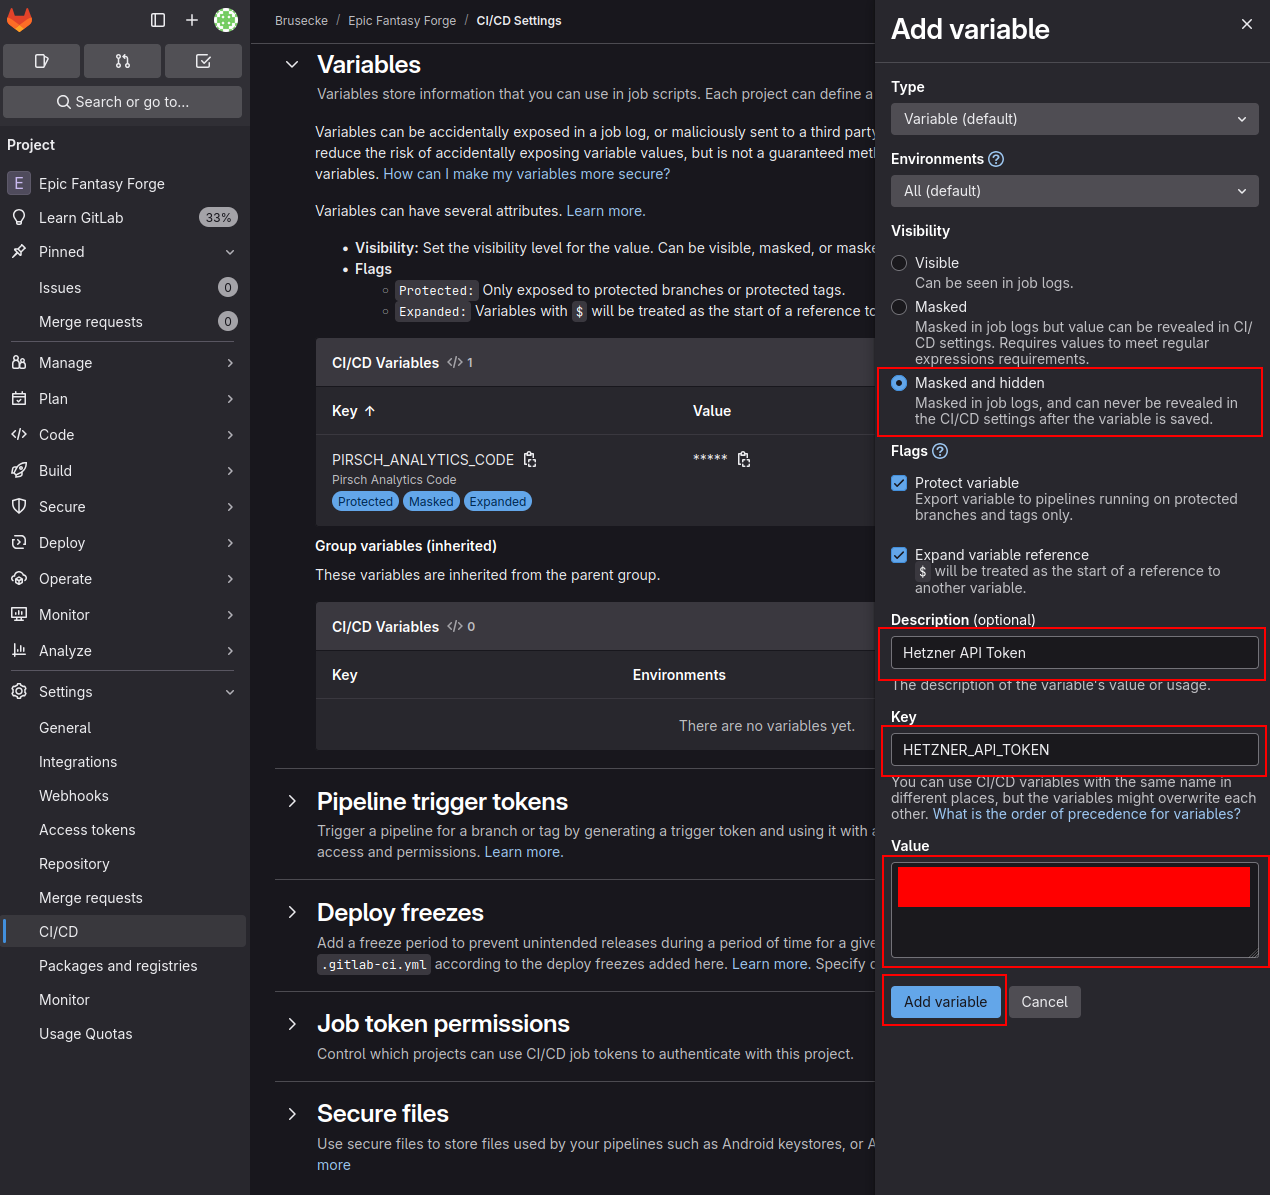The height and width of the screenshot is (1195, 1270).
Task: Cancel adding the variable
Action: click(x=1044, y=1002)
